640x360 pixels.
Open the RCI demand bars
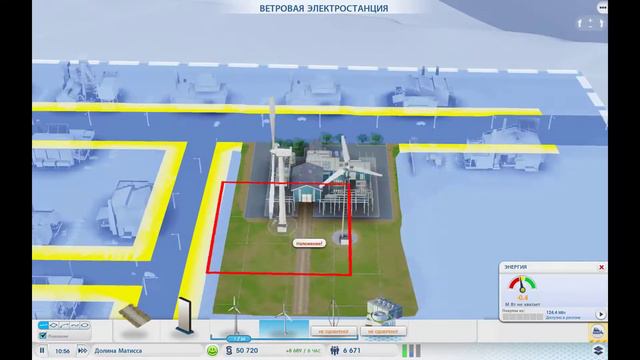411,351
